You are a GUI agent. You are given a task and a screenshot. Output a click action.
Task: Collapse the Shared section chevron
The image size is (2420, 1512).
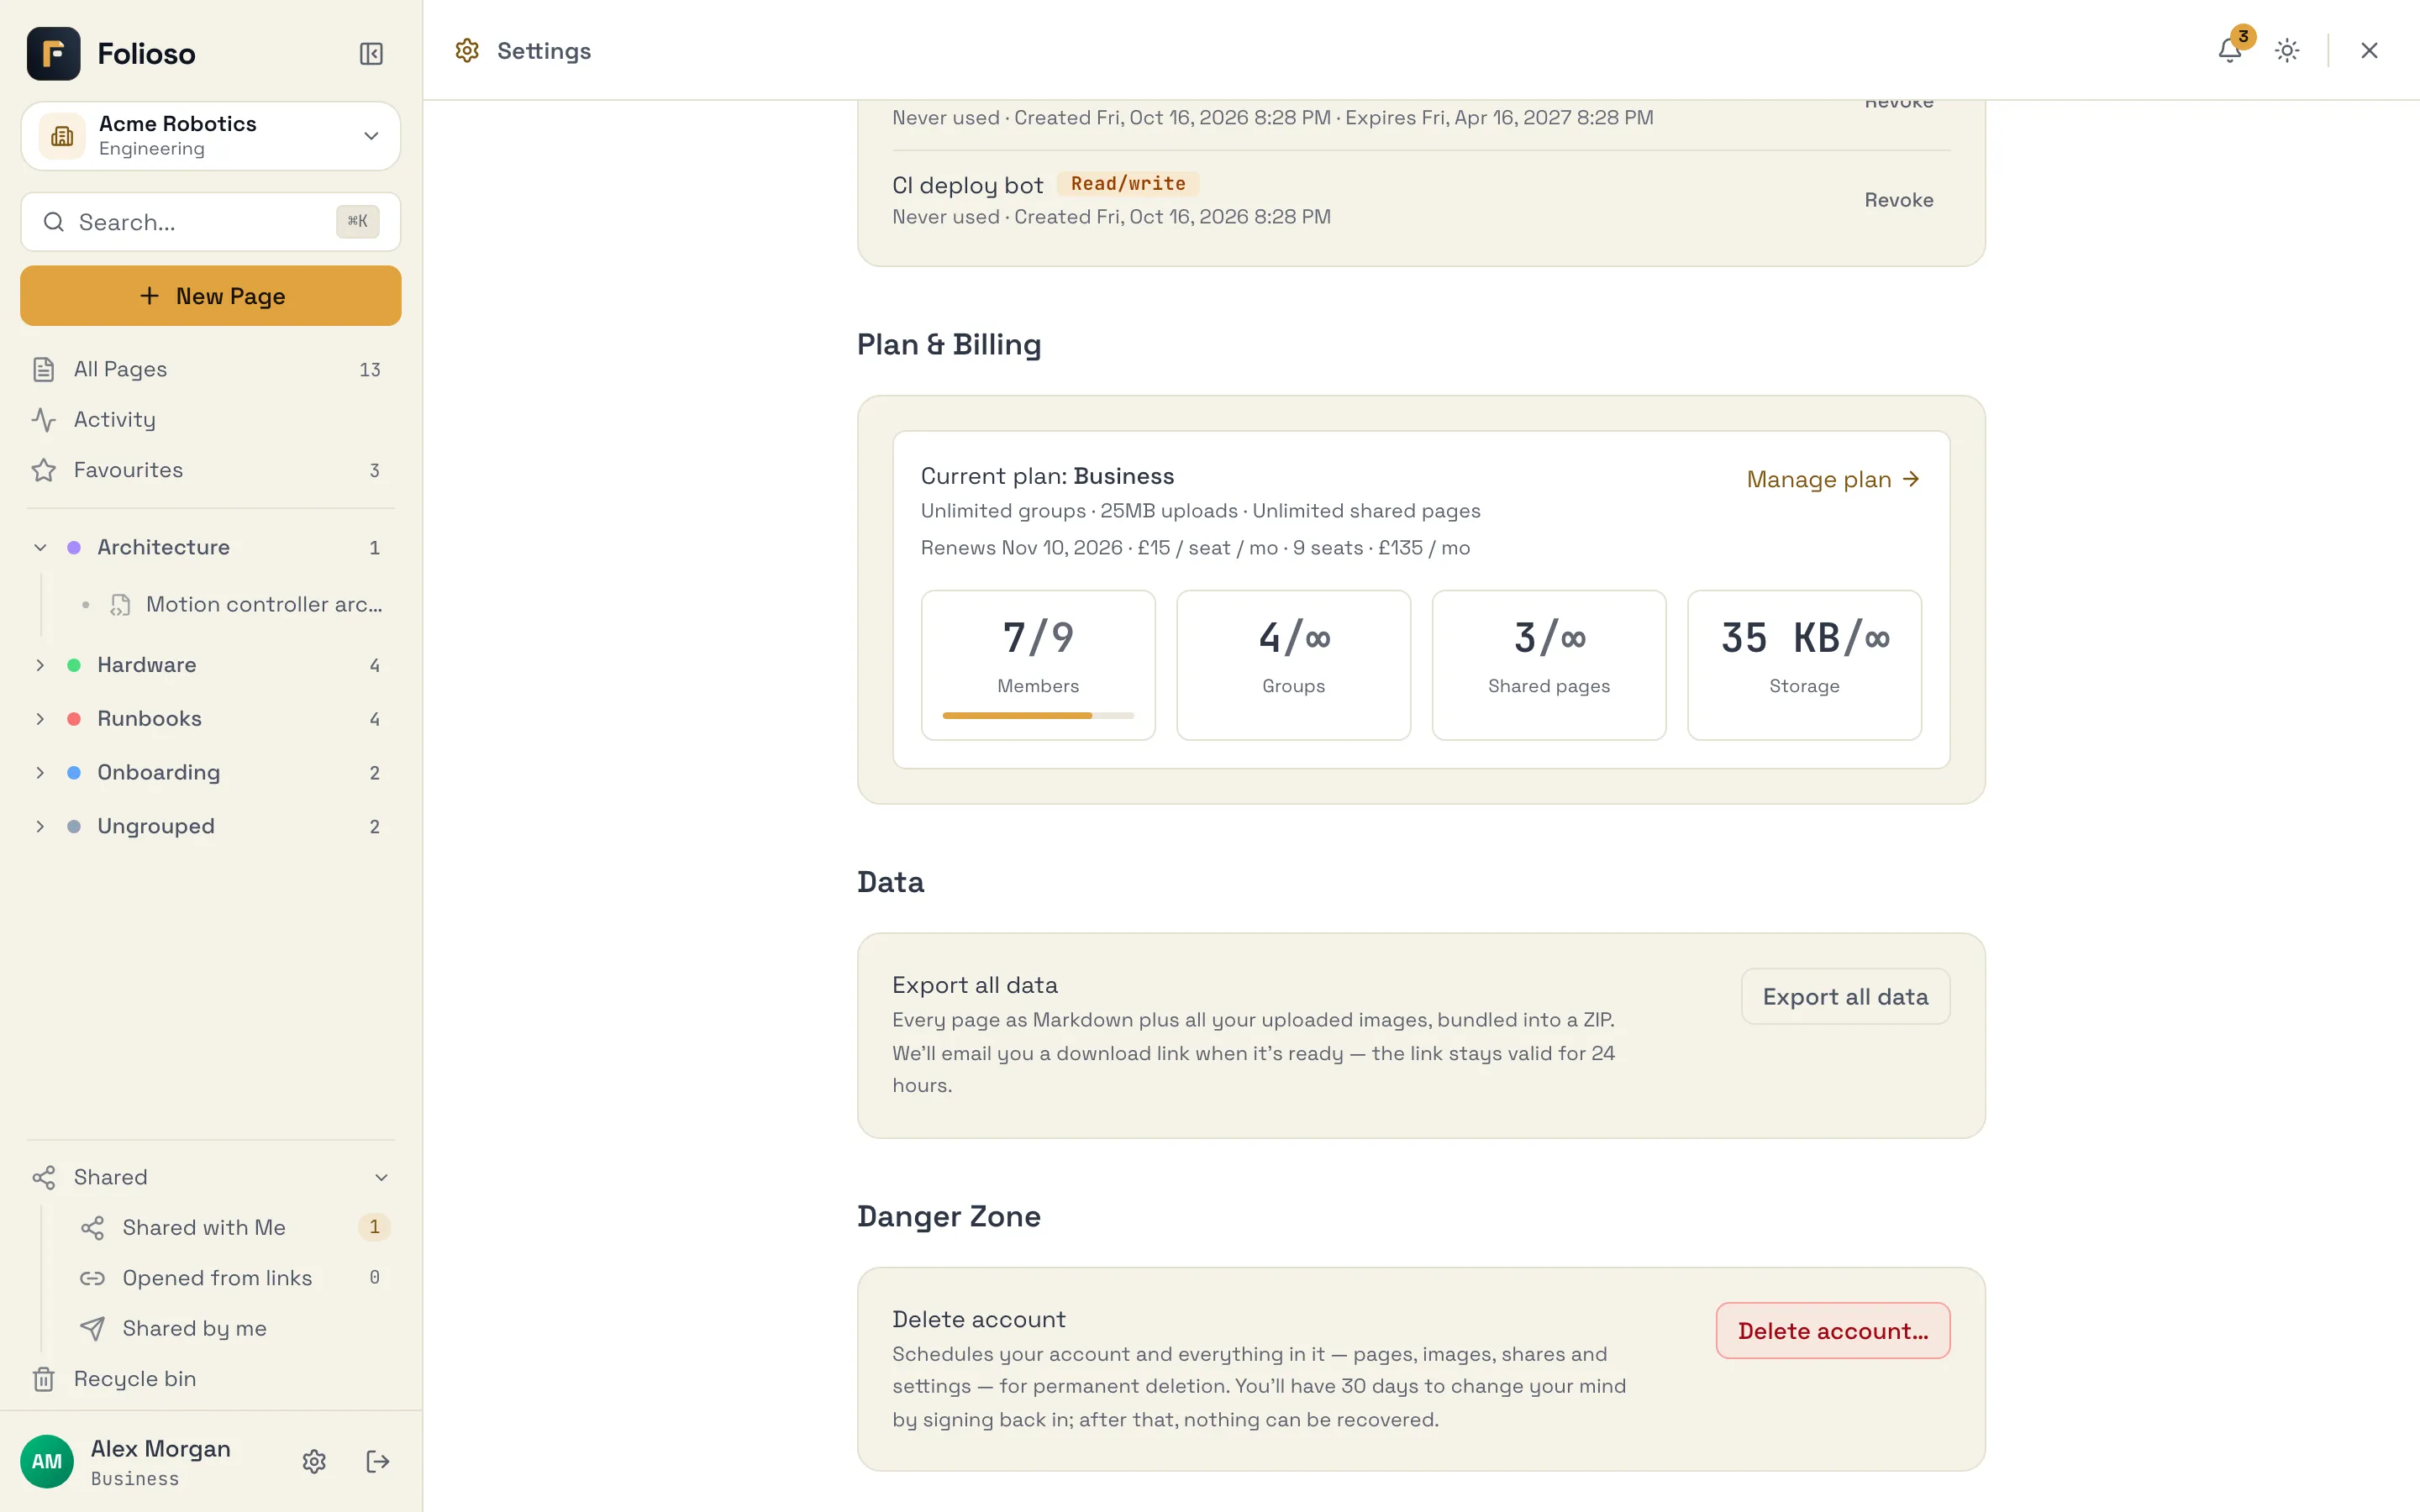(381, 1177)
